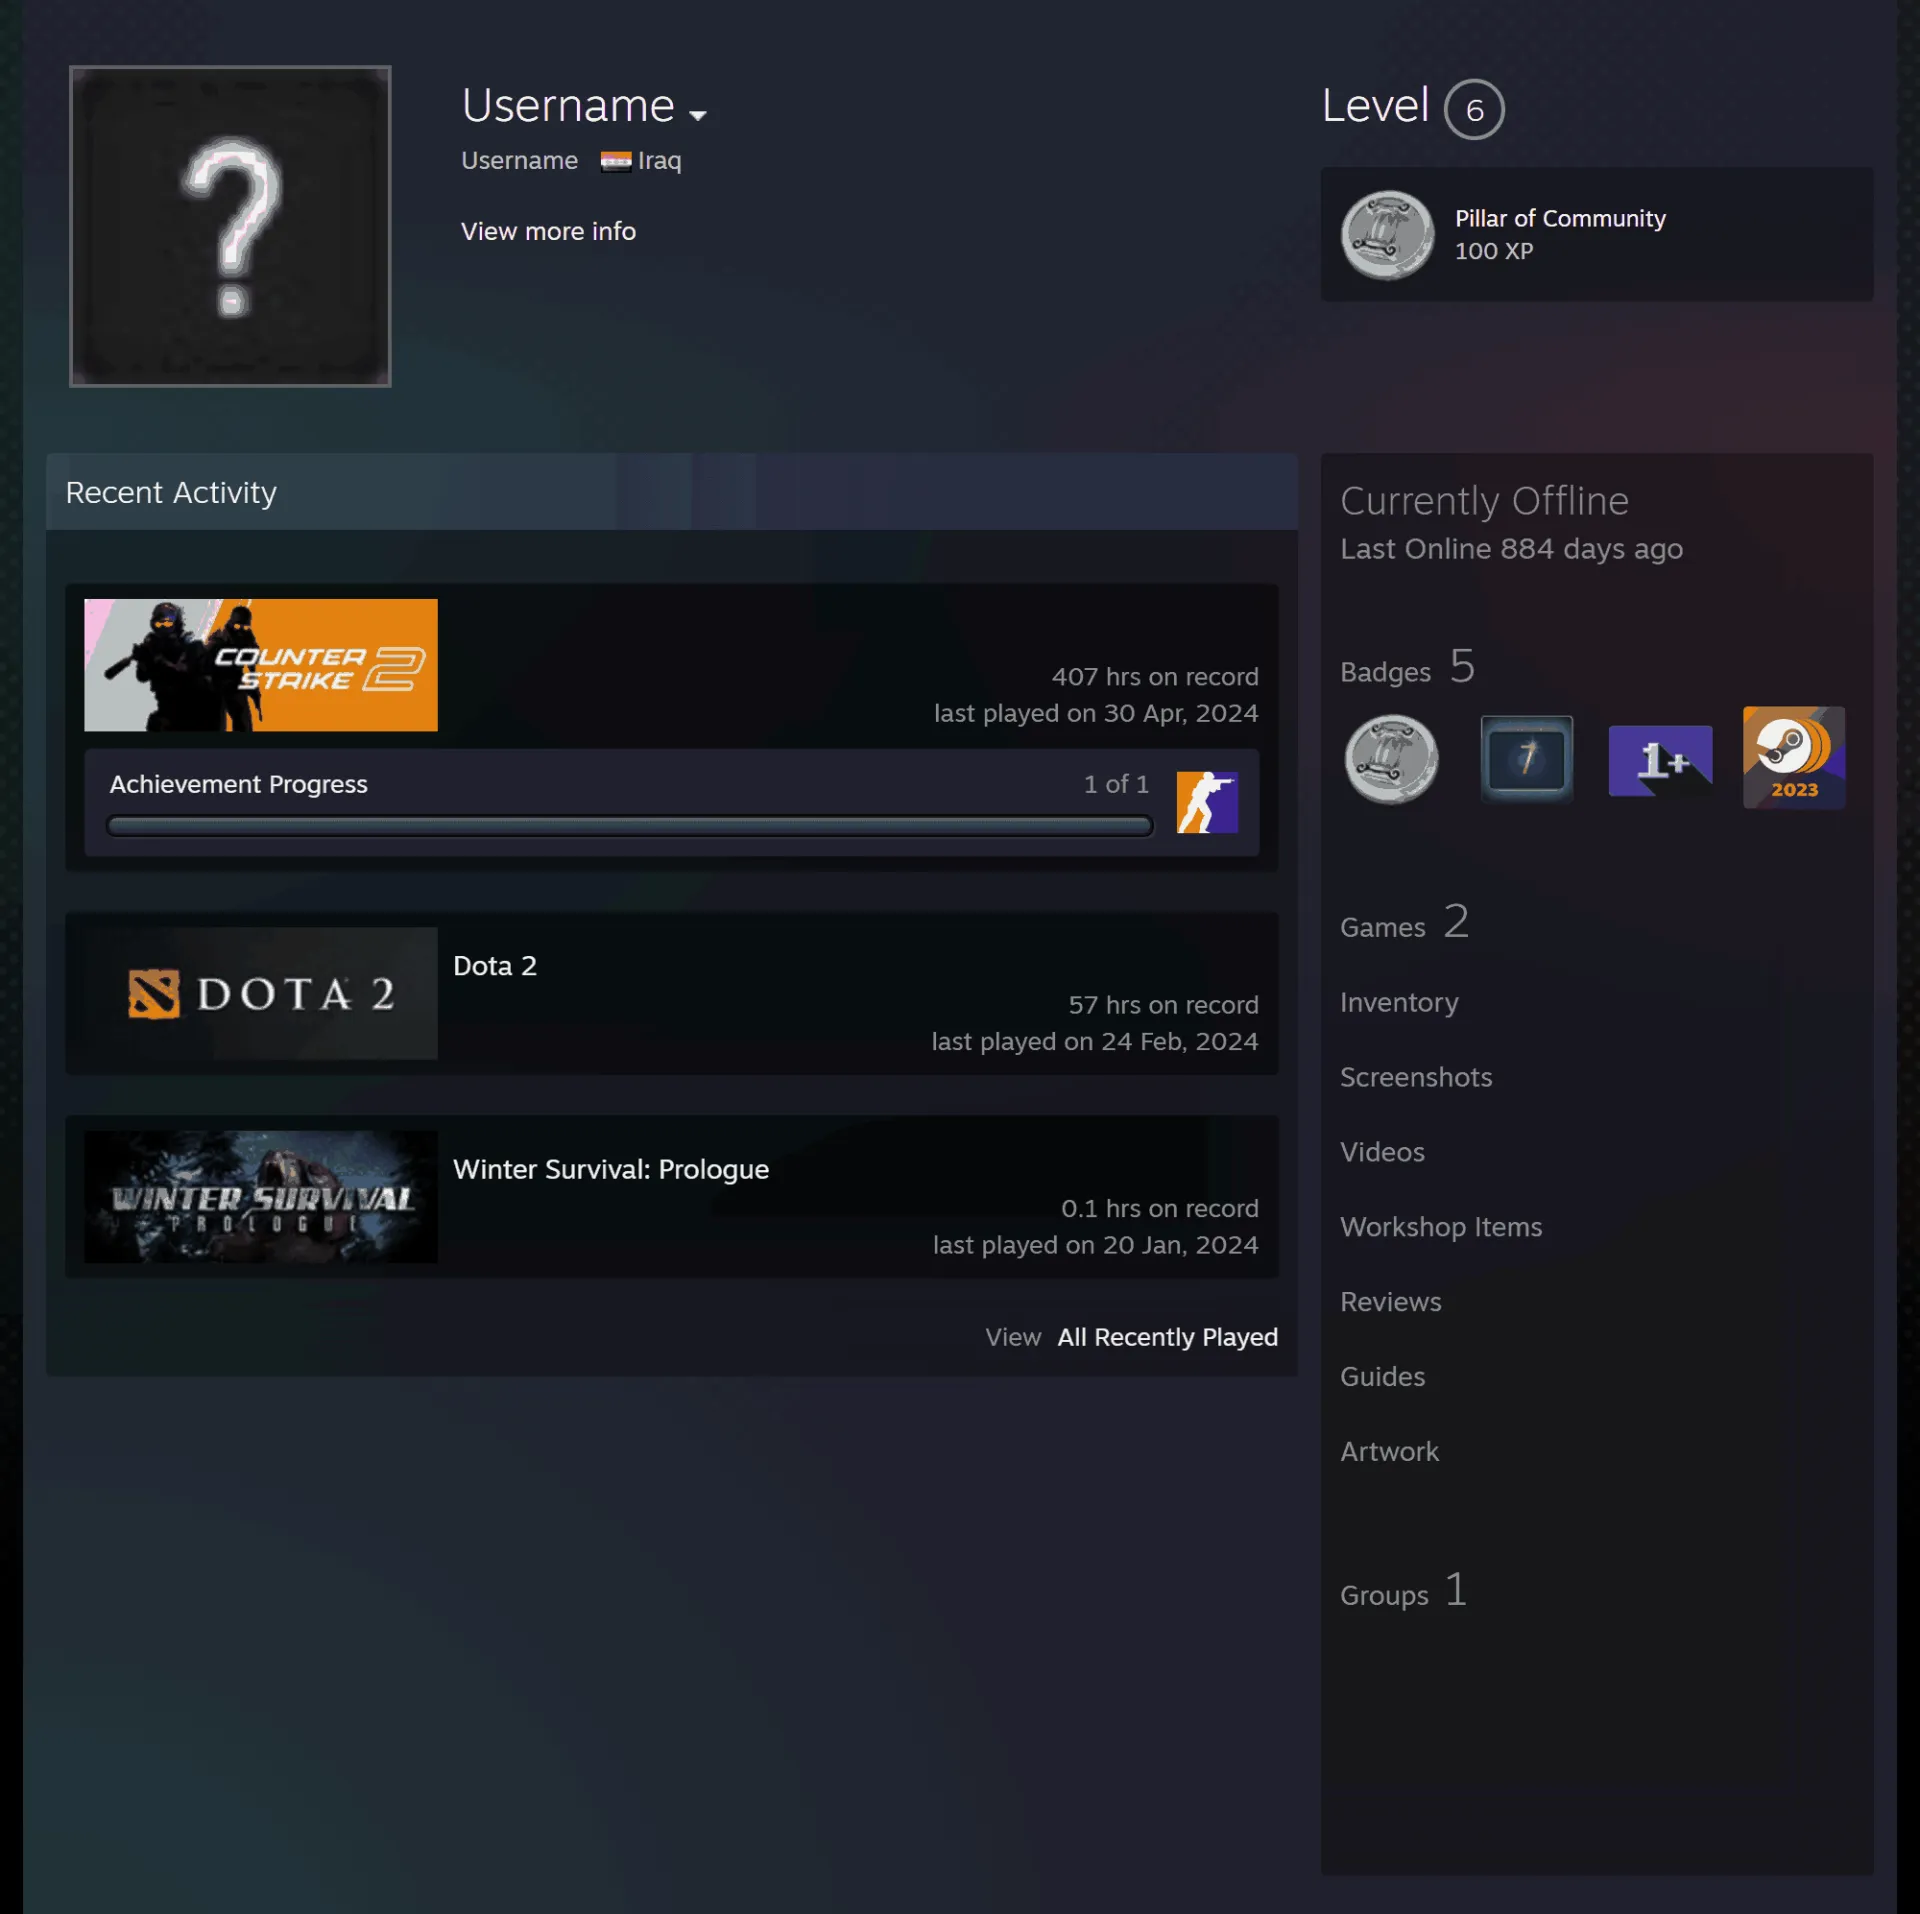Open the Inventory link
The image size is (1920, 1914).
tap(1399, 1002)
